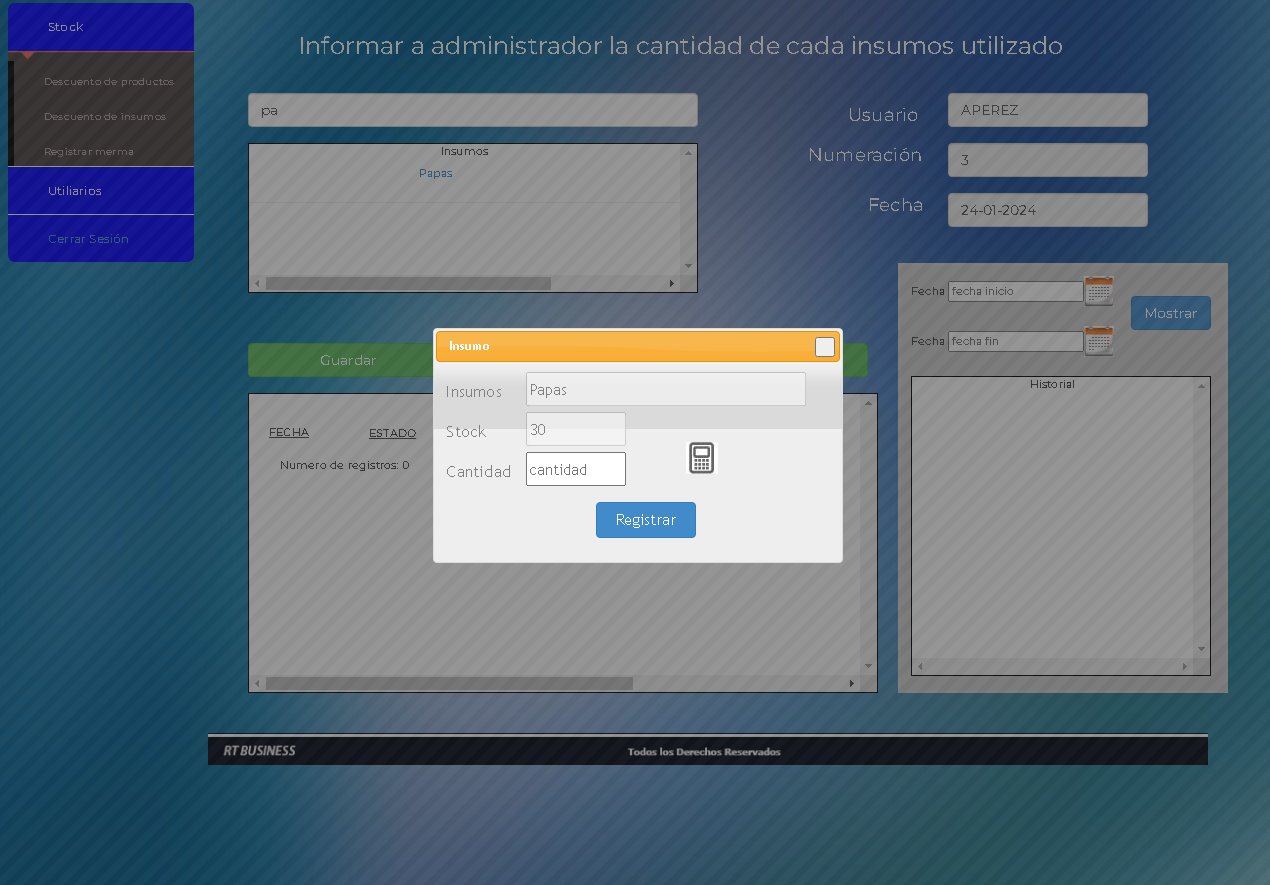Open the calculator icon beside Cantidad
Image resolution: width=1270 pixels, height=885 pixels.
(x=701, y=458)
